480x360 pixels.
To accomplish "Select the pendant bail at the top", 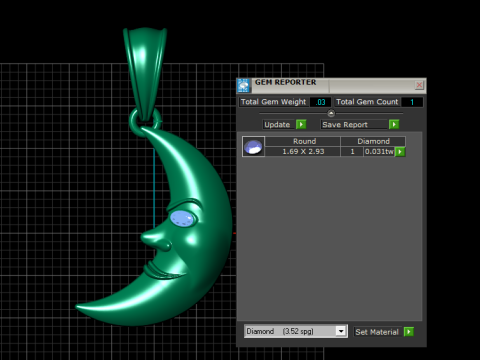I will click(x=145, y=73).
